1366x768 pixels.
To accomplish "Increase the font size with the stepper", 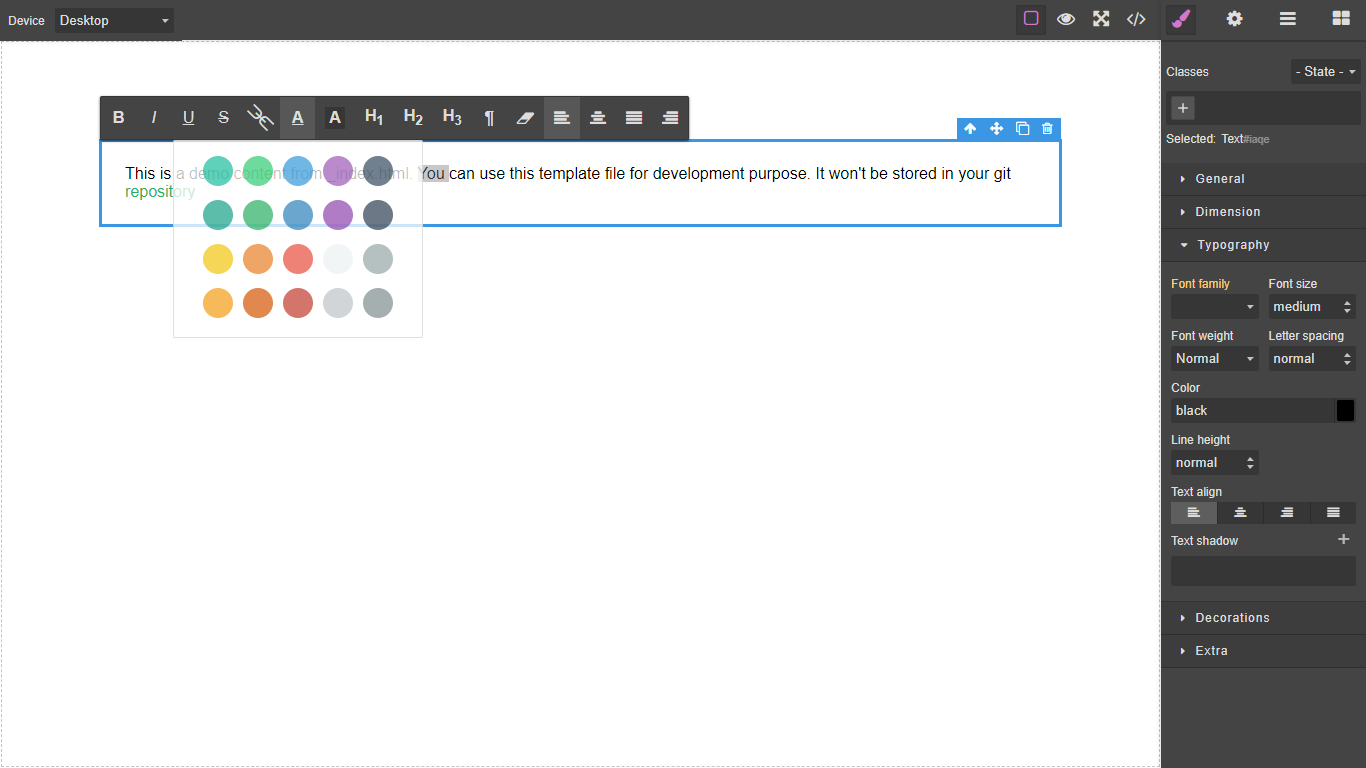I will click(1349, 302).
